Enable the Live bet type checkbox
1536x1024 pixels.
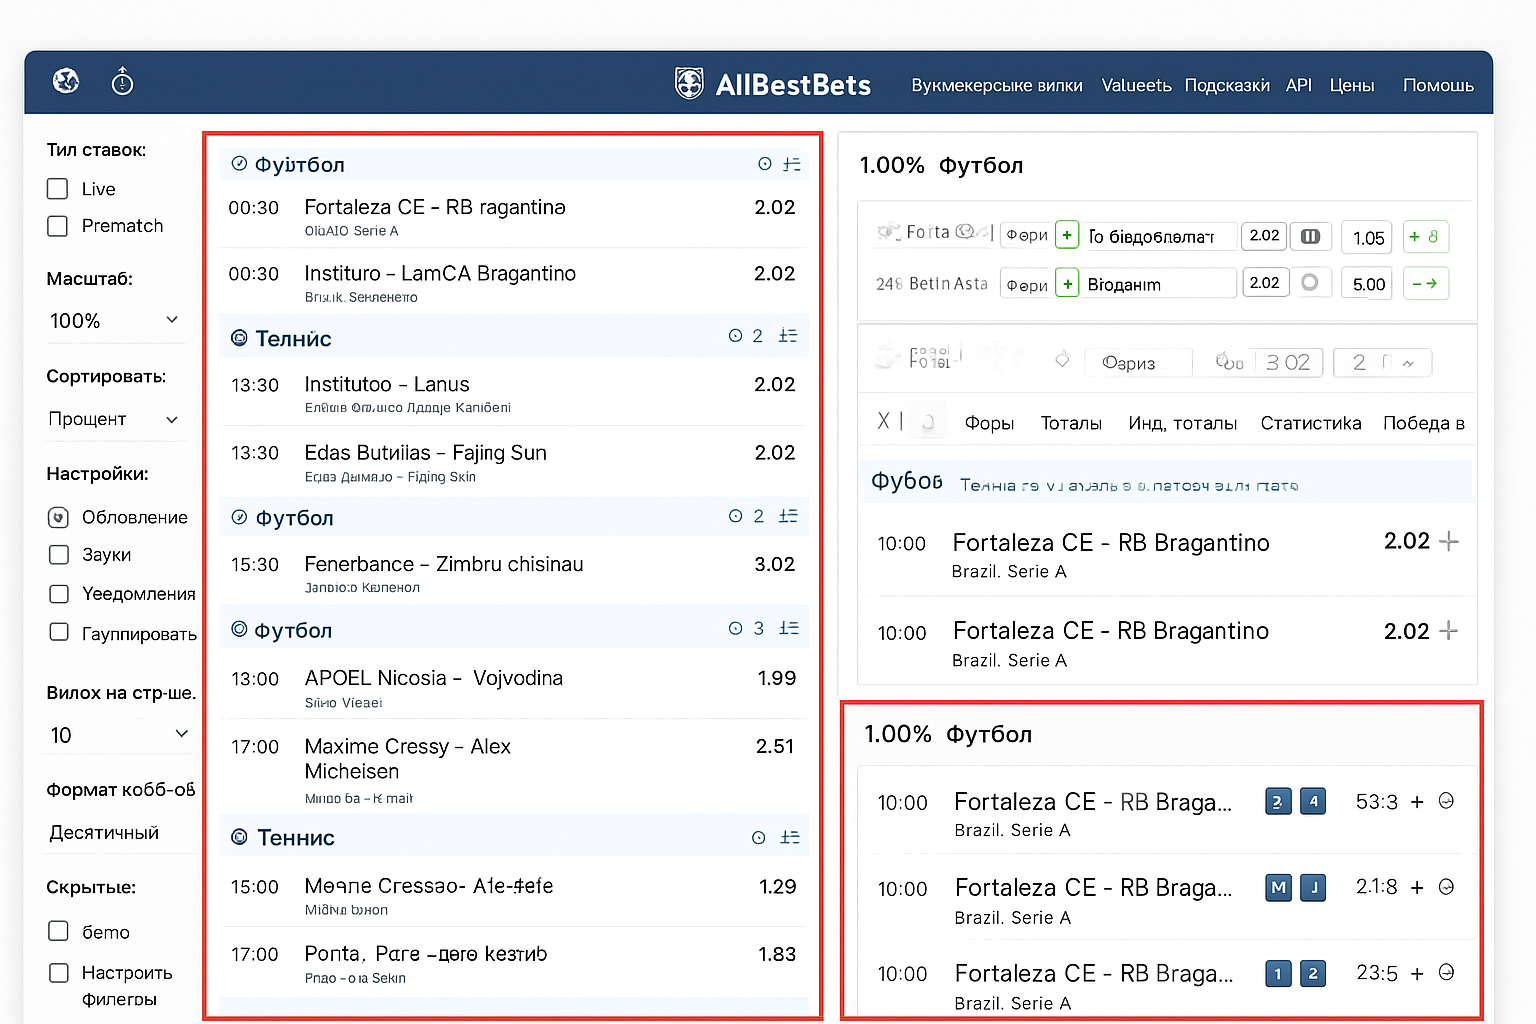point(58,189)
